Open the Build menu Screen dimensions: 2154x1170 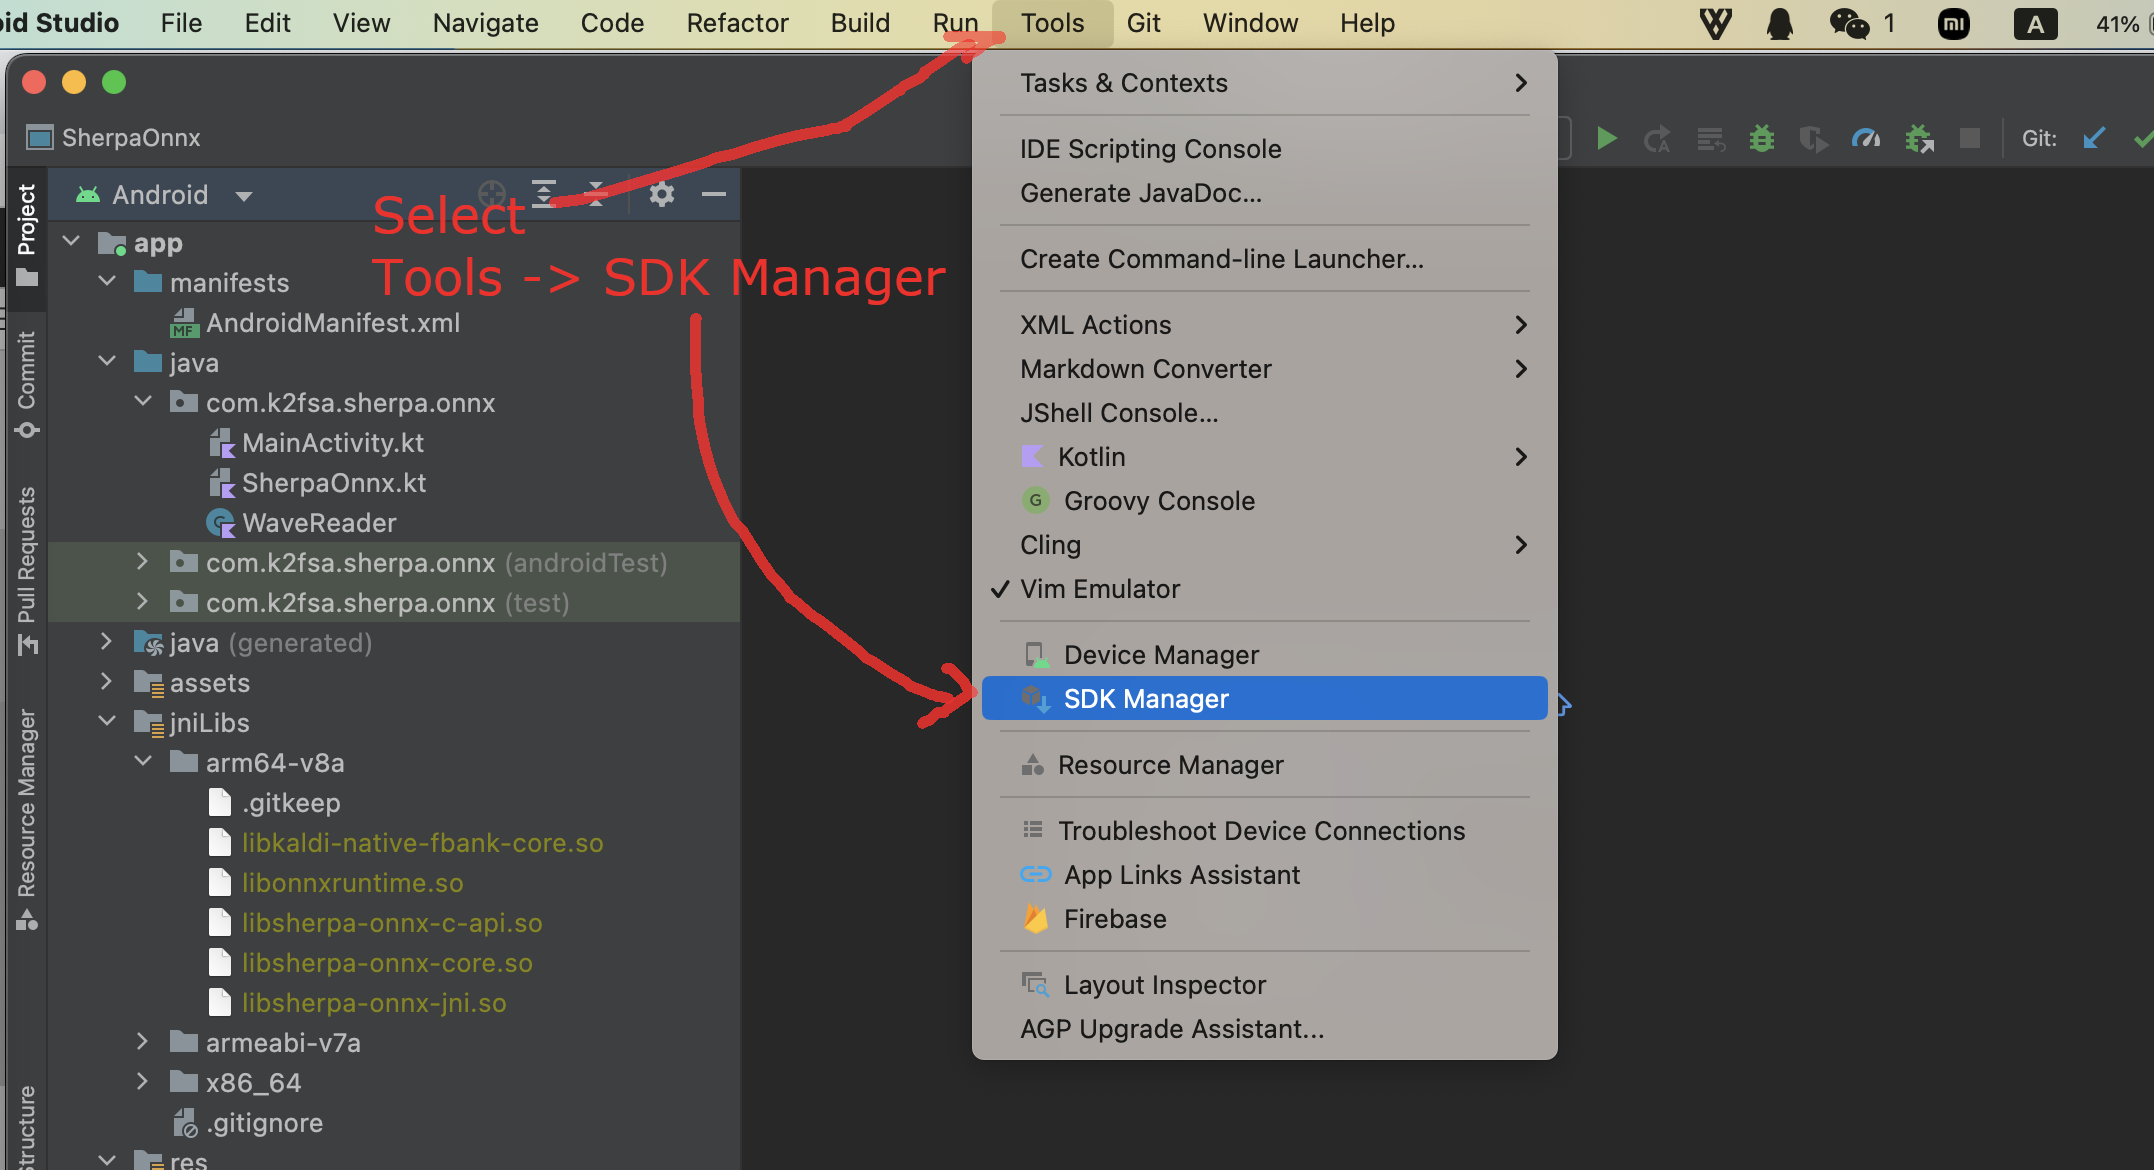coord(860,23)
